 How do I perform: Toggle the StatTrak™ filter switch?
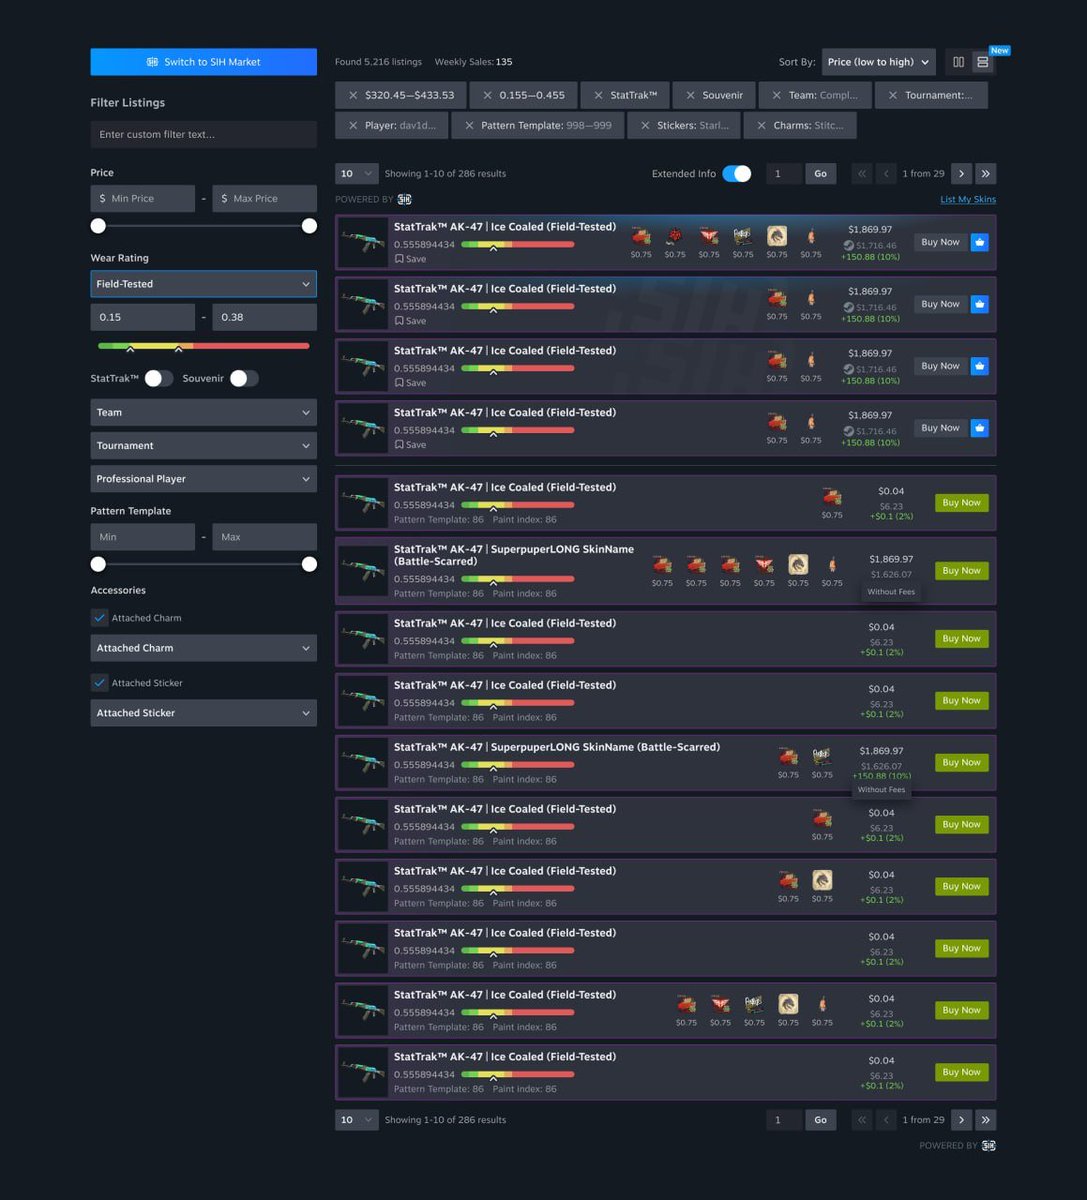(x=158, y=378)
